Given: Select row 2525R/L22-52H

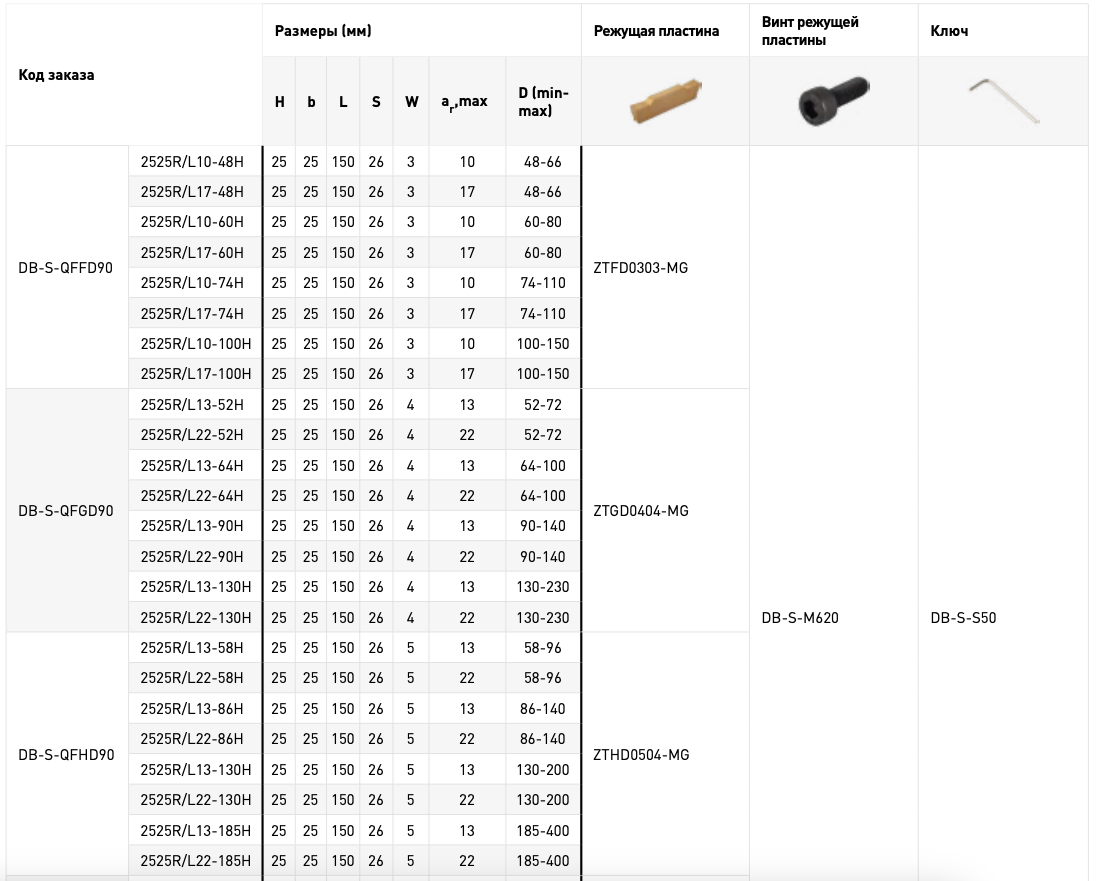Looking at the screenshot, I should tap(355, 435).
